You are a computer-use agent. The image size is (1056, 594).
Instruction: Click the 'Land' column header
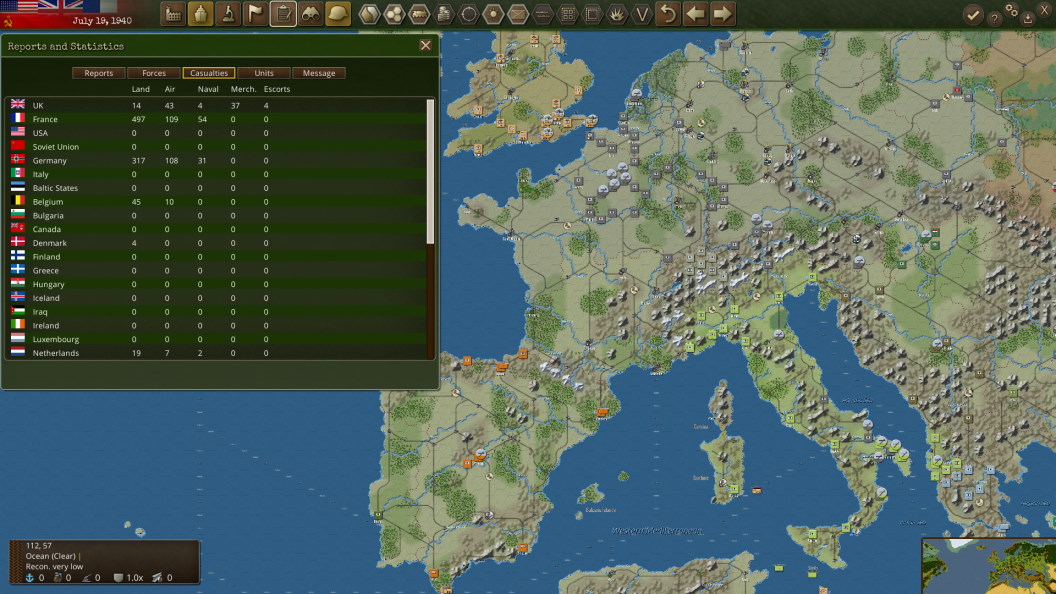point(141,89)
